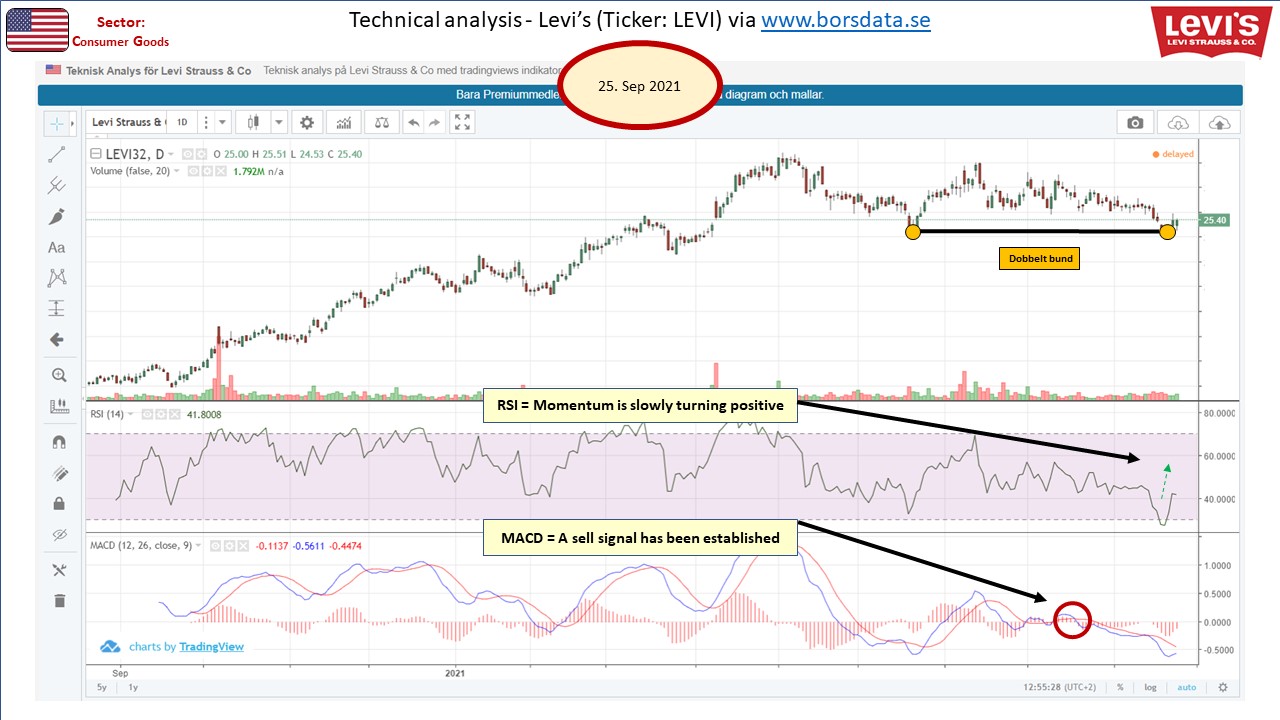Collapse the LEVI32 legend box

96,154
